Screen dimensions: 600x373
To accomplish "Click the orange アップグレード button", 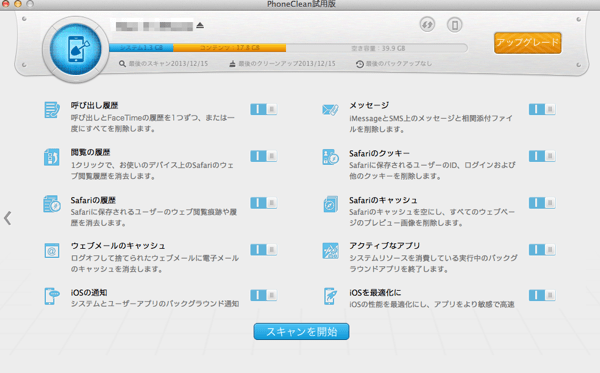I will 528,42.
